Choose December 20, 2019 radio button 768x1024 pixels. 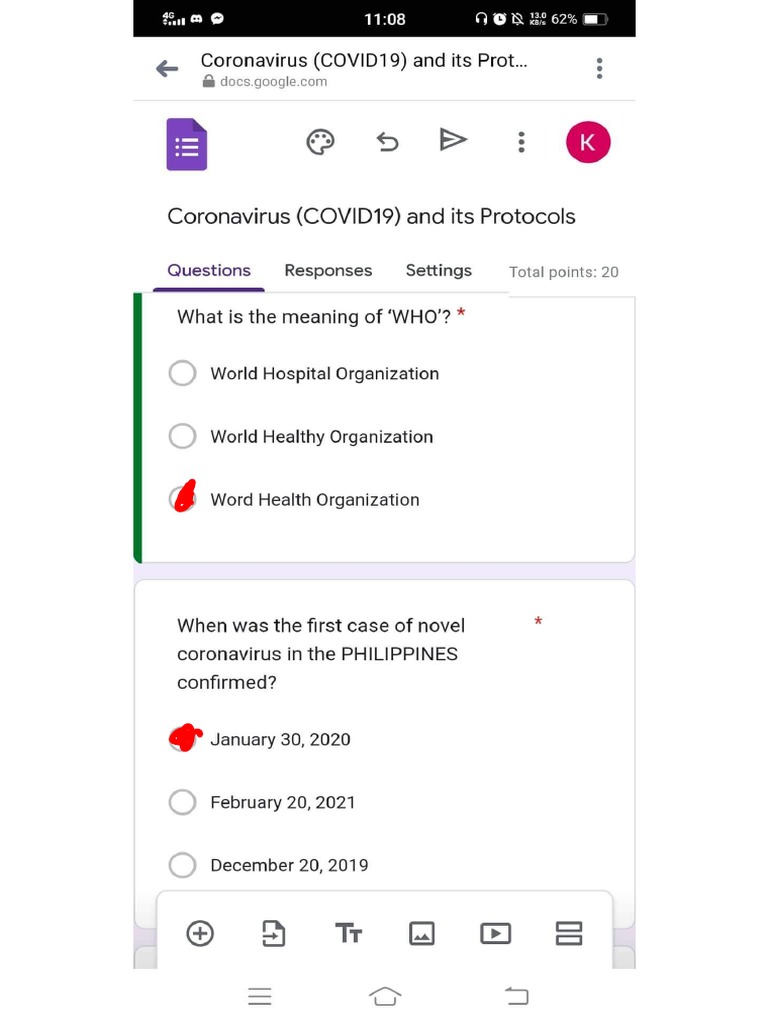(x=183, y=865)
